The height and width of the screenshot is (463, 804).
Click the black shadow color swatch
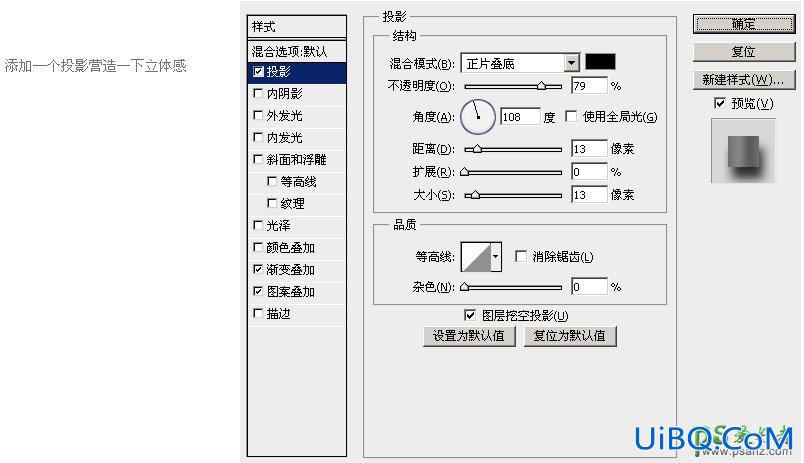pyautogui.click(x=600, y=62)
